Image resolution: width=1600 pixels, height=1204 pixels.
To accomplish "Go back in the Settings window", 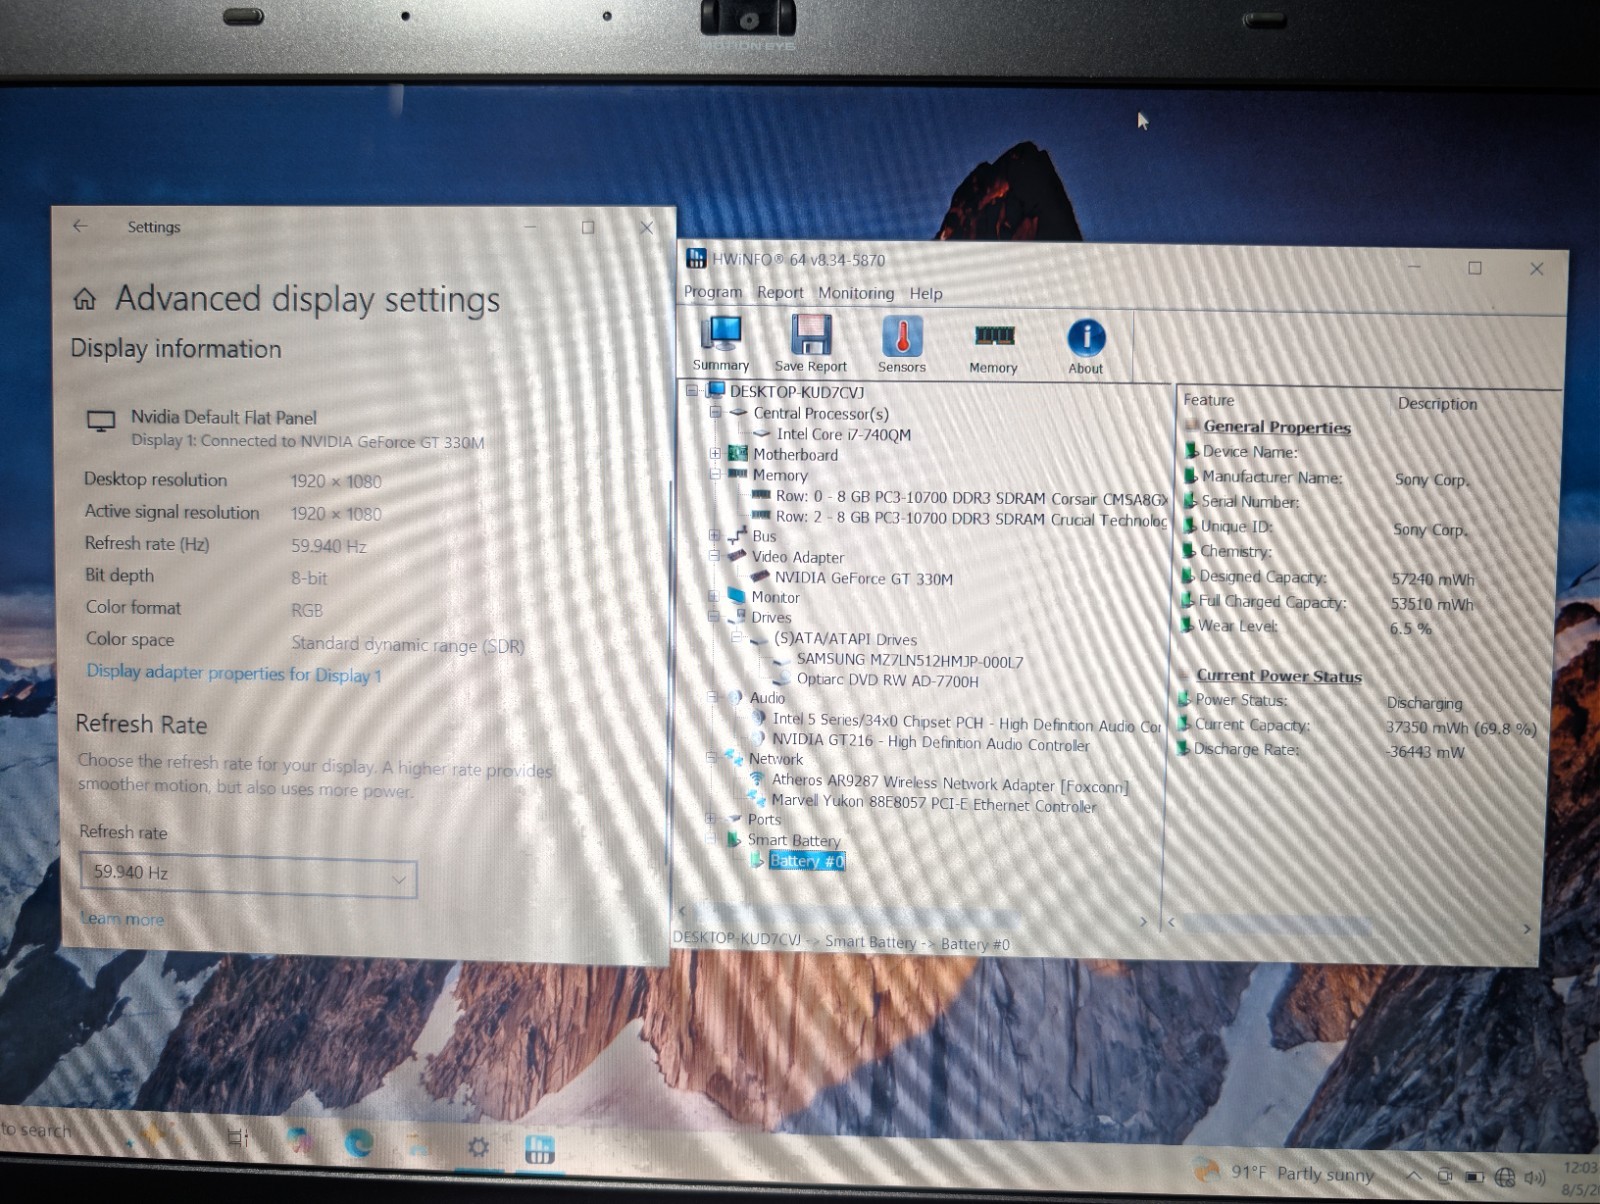I will [81, 226].
